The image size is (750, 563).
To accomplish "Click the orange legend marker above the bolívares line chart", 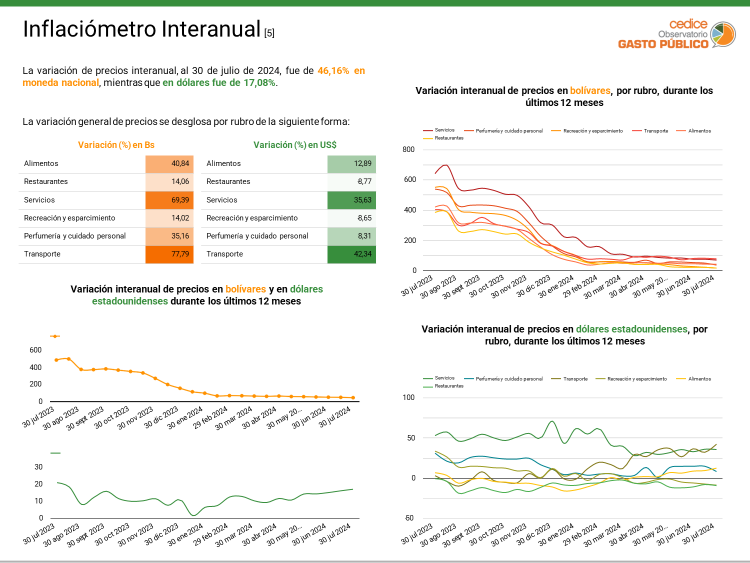I will (55, 336).
